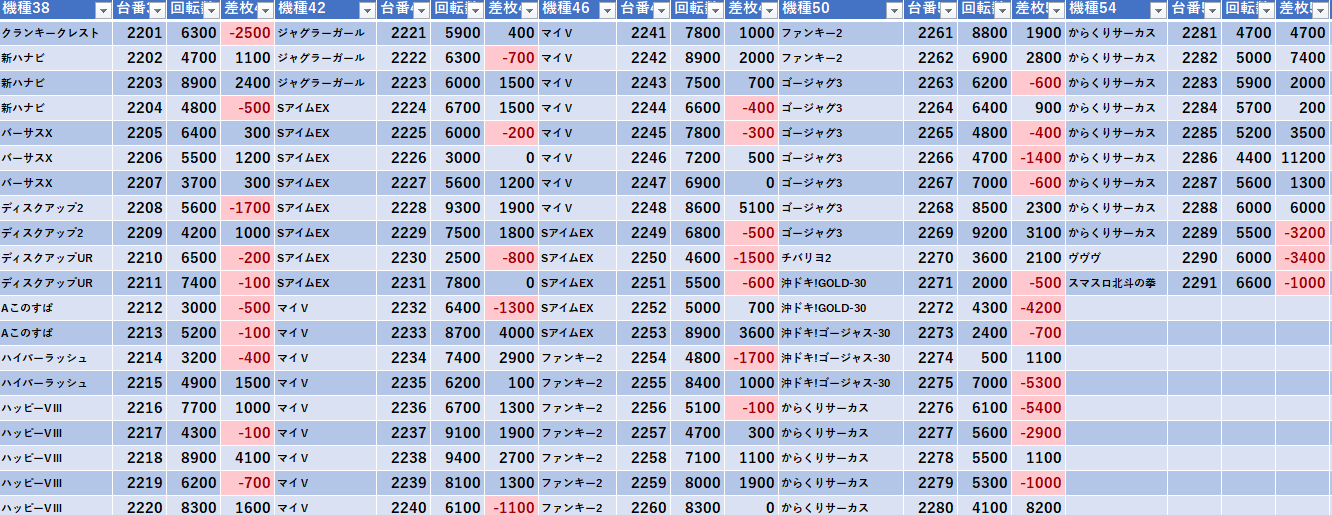Click the 4100 value for machine 2218
Viewport: 1332px width, 515px height.
(248, 458)
